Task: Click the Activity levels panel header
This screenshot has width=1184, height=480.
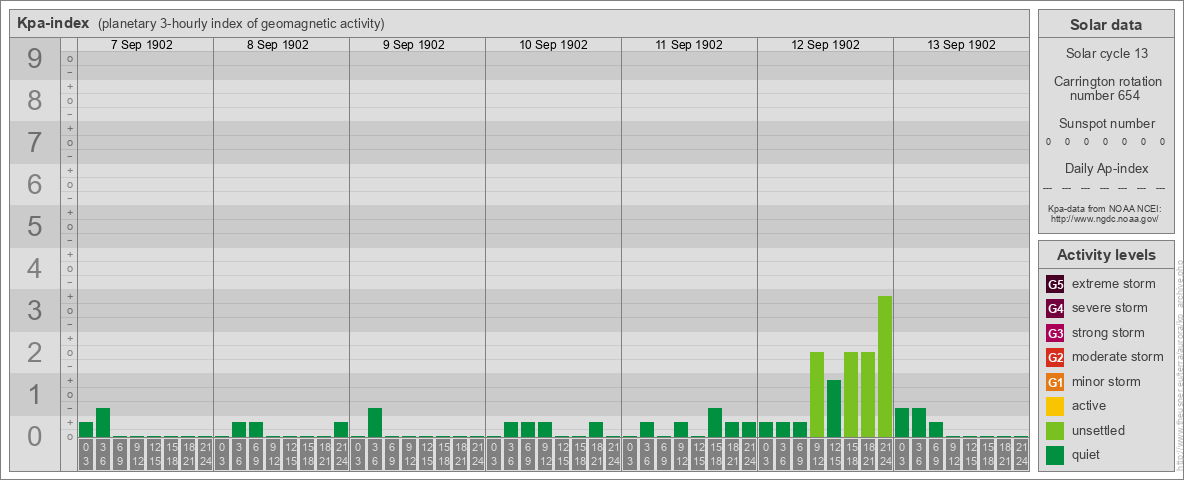Action: (1106, 255)
